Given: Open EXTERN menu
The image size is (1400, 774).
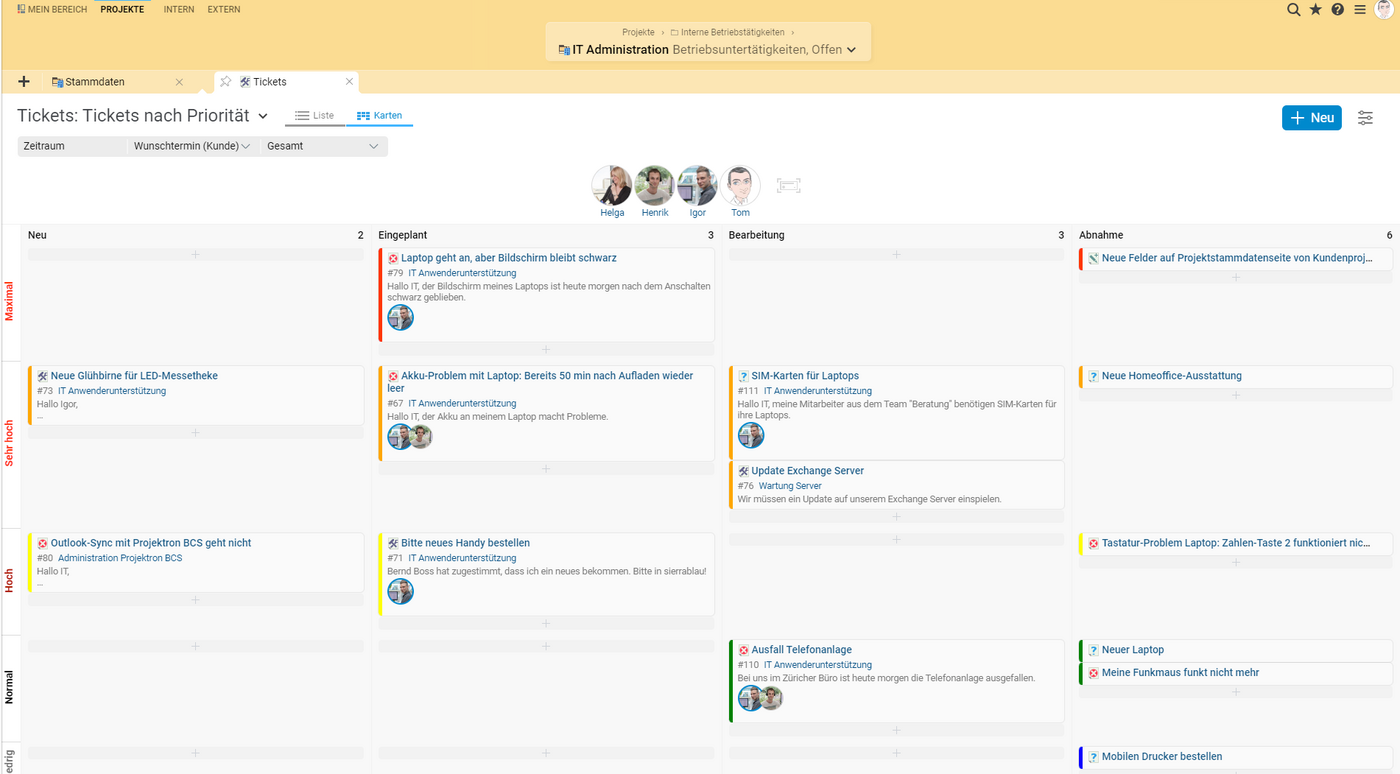Looking at the screenshot, I should point(224,9).
